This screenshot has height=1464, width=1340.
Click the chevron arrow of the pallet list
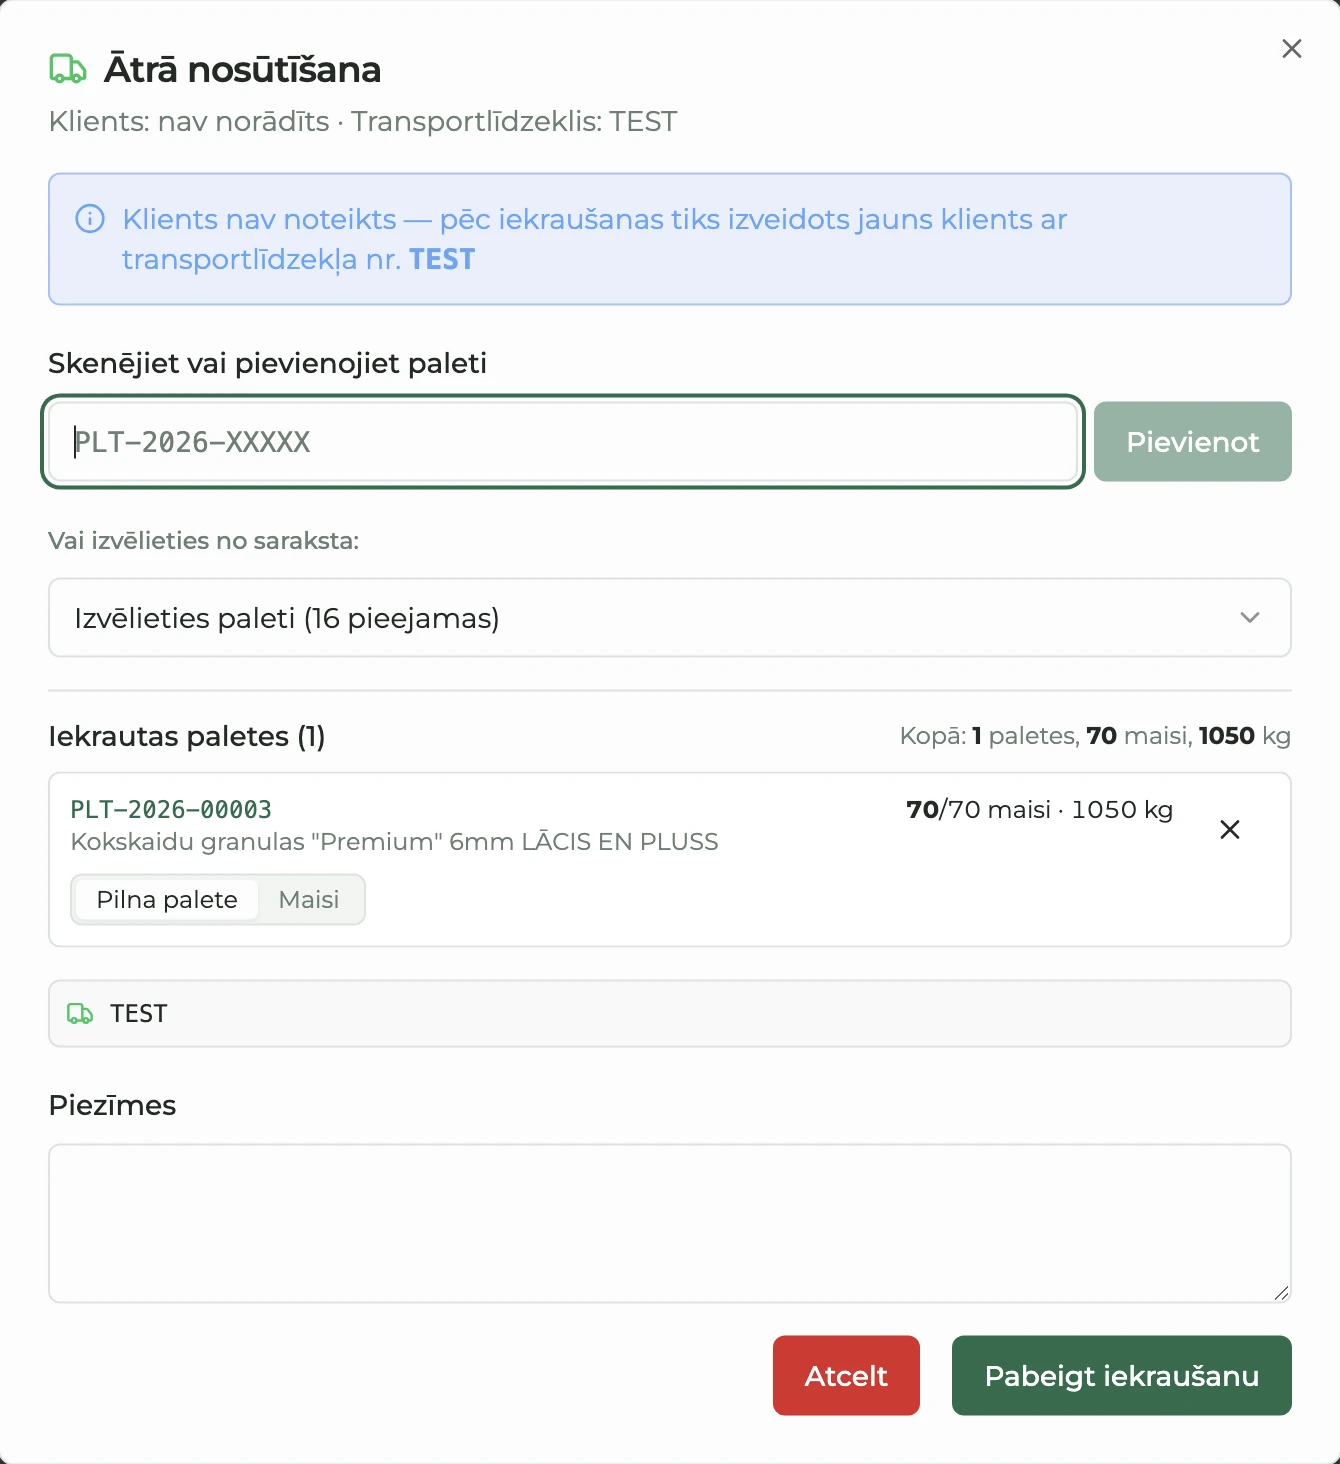1250,618
